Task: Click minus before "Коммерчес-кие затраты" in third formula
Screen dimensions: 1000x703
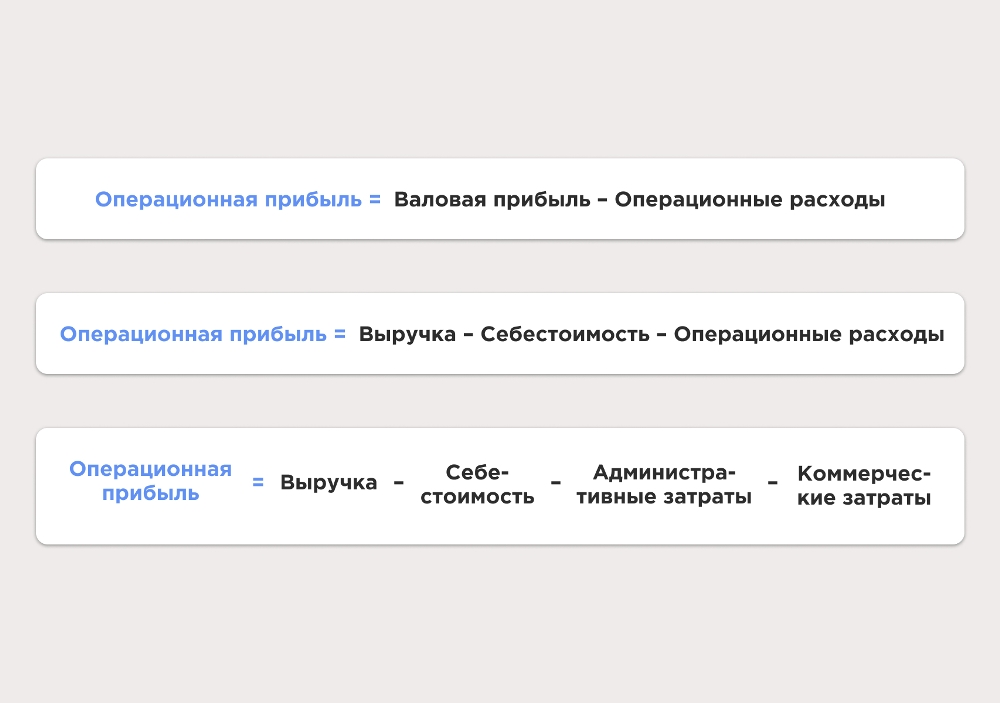Action: click(773, 484)
